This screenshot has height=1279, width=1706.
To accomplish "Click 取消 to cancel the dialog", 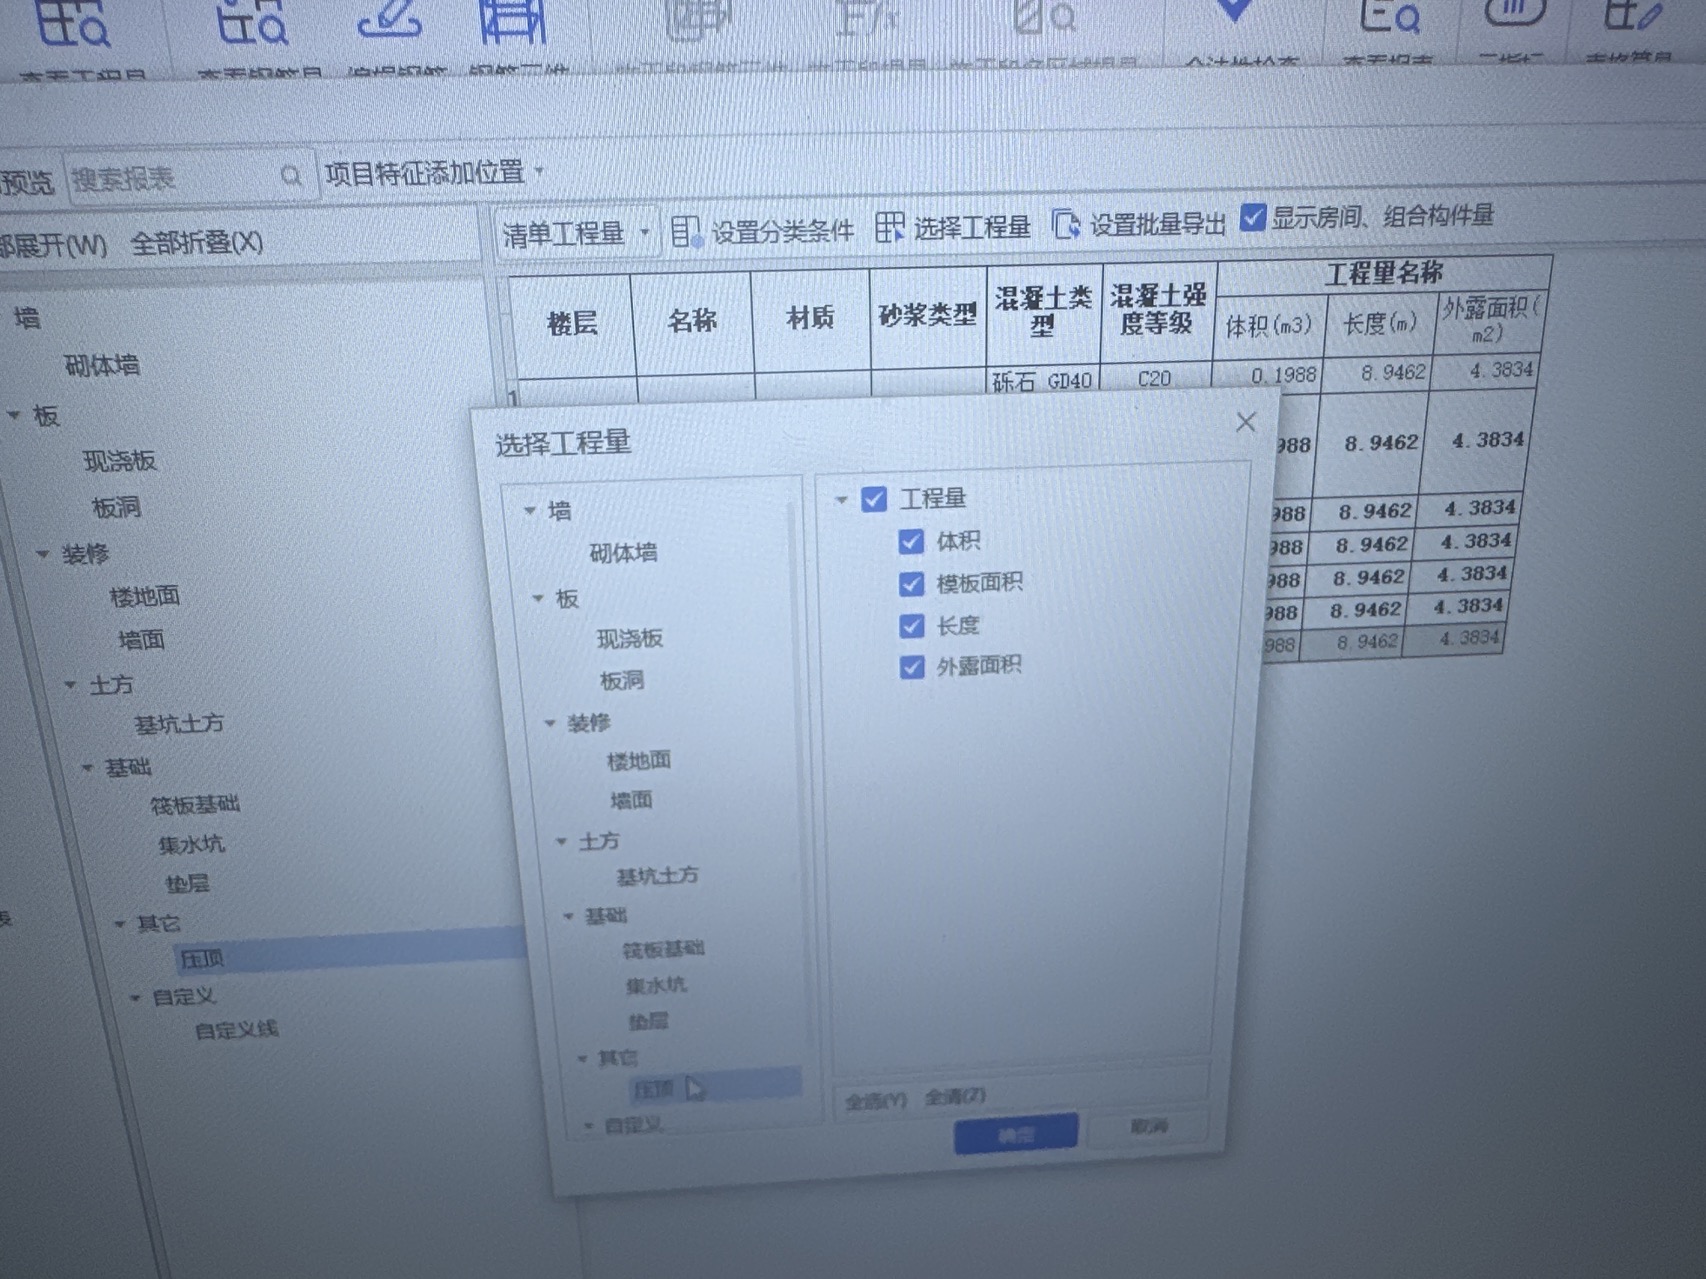I will 1148,1127.
